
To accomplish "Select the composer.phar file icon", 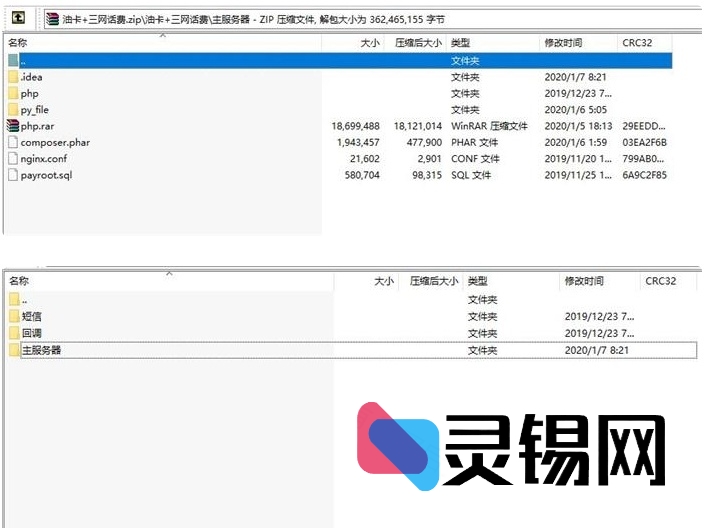I will click(13, 142).
